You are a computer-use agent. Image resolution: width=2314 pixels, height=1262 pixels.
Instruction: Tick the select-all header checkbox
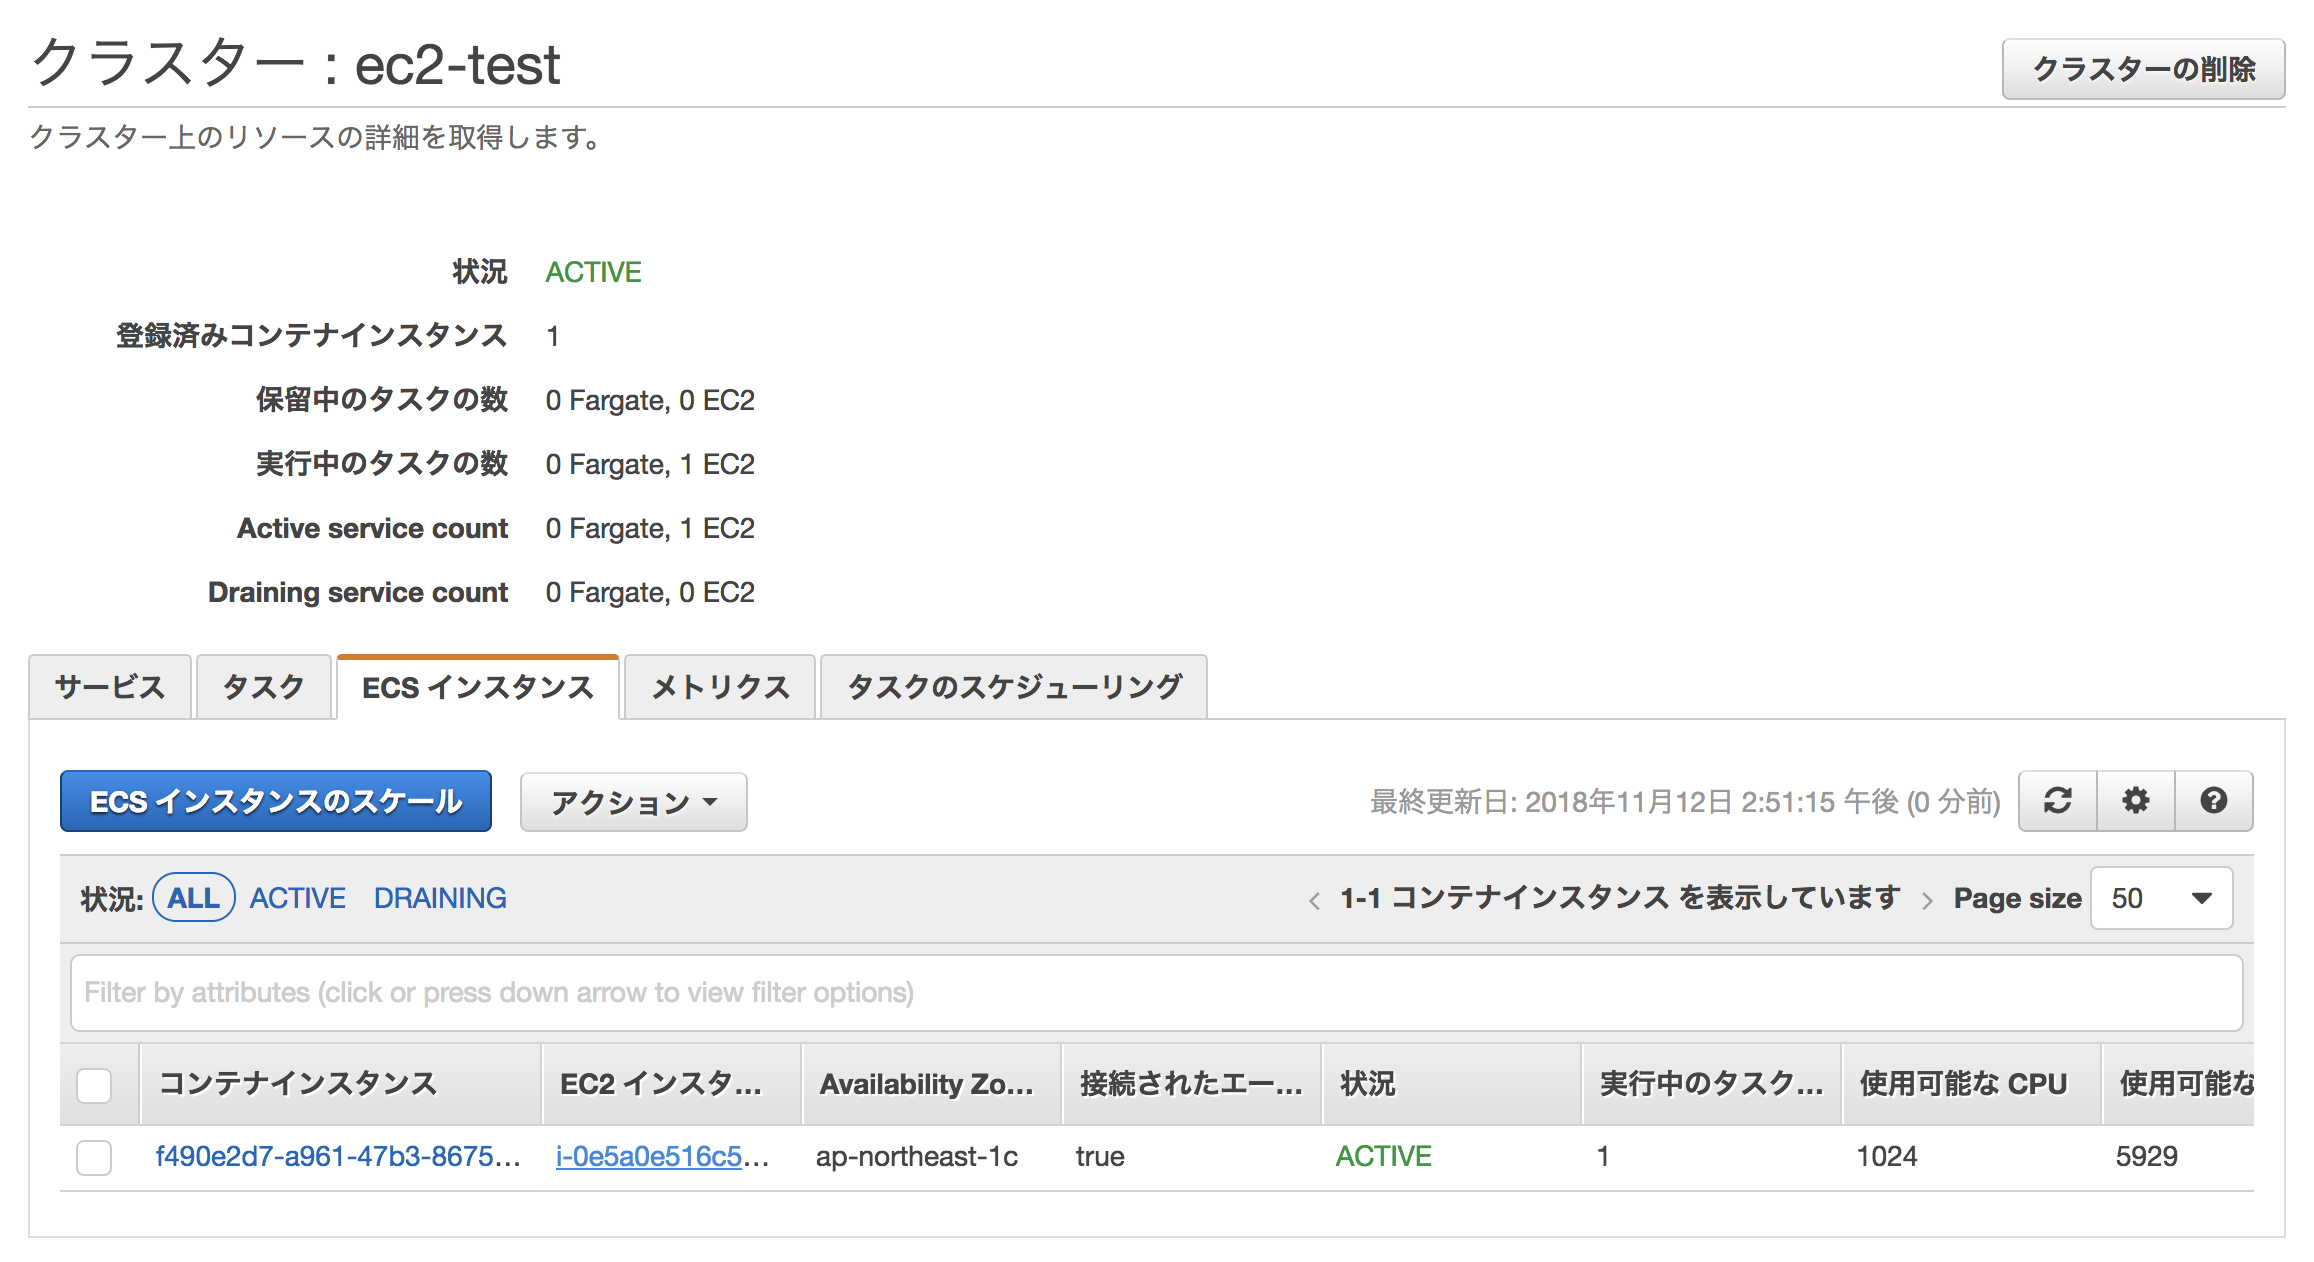(x=94, y=1085)
